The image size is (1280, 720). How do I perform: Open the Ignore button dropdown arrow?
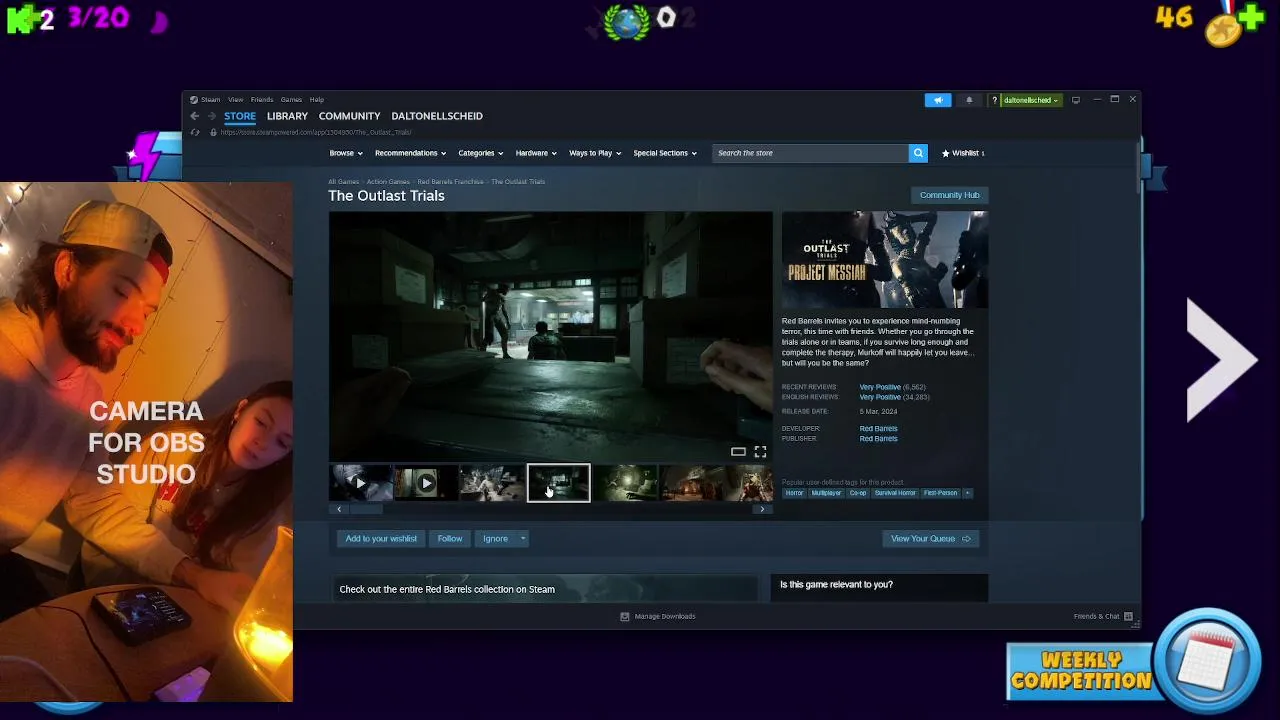point(522,539)
